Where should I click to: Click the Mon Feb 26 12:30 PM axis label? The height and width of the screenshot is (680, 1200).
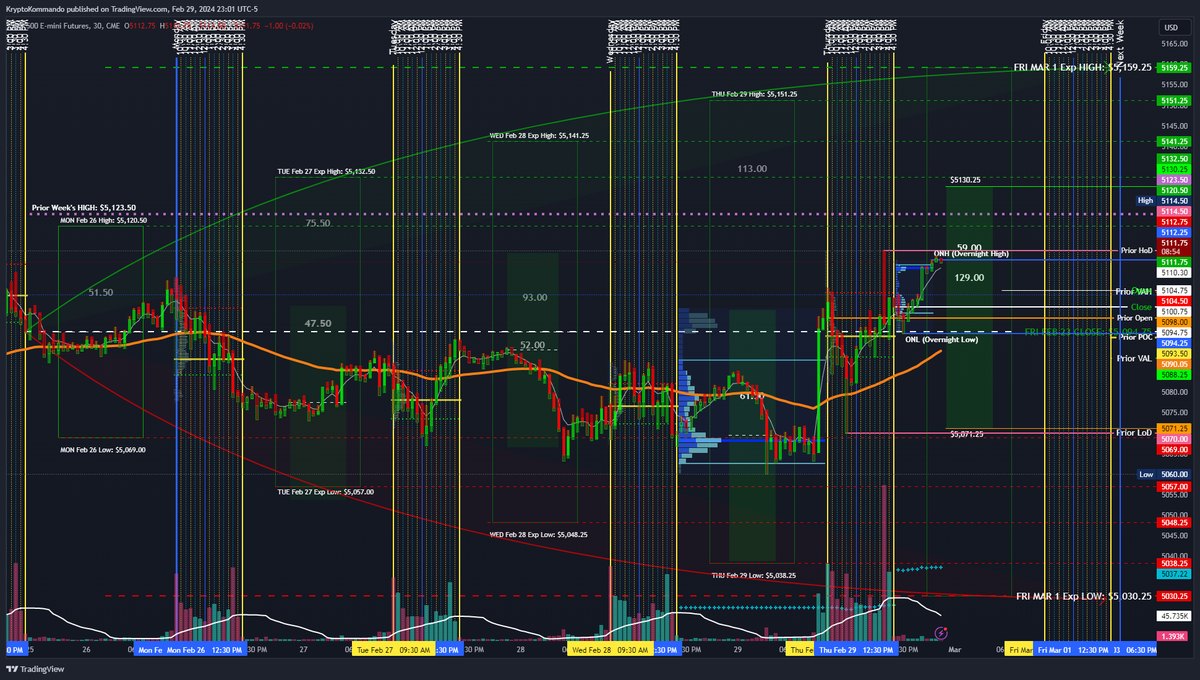[205, 649]
